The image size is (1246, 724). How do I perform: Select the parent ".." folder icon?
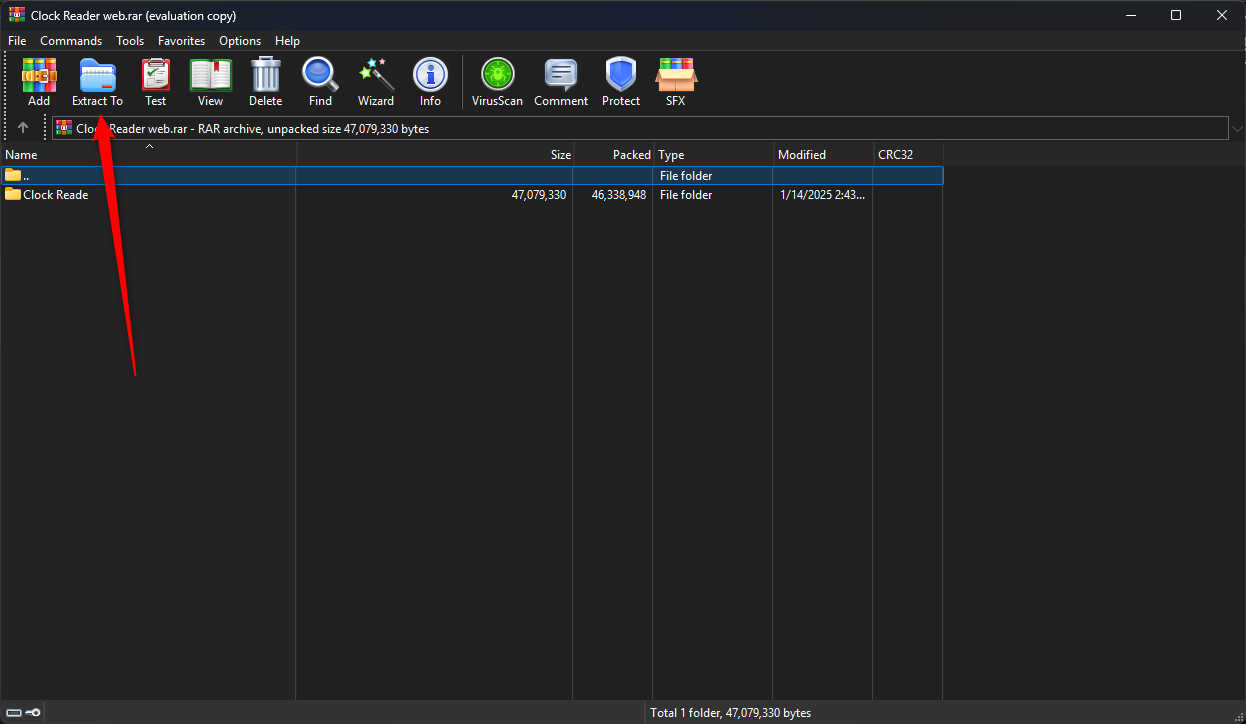[13, 175]
